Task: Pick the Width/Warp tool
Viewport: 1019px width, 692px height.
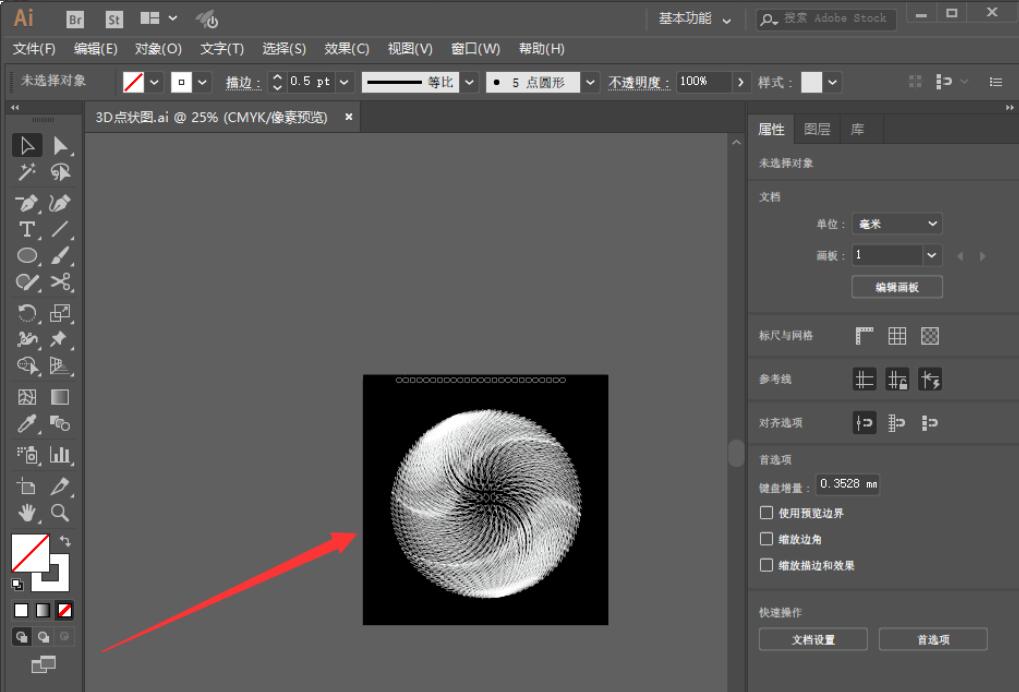Action: [x=27, y=339]
